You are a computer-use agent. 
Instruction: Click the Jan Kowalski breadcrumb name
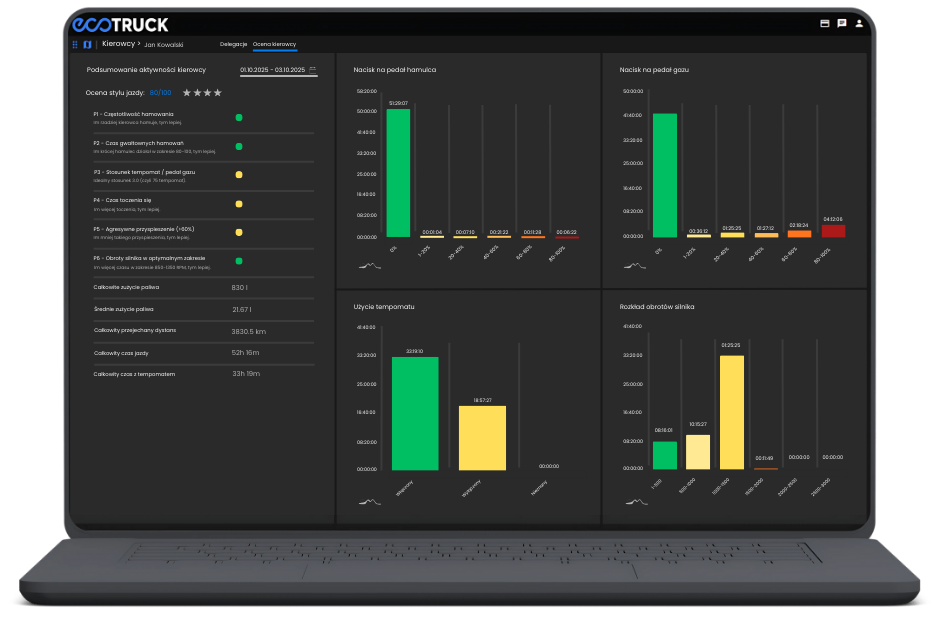(164, 44)
